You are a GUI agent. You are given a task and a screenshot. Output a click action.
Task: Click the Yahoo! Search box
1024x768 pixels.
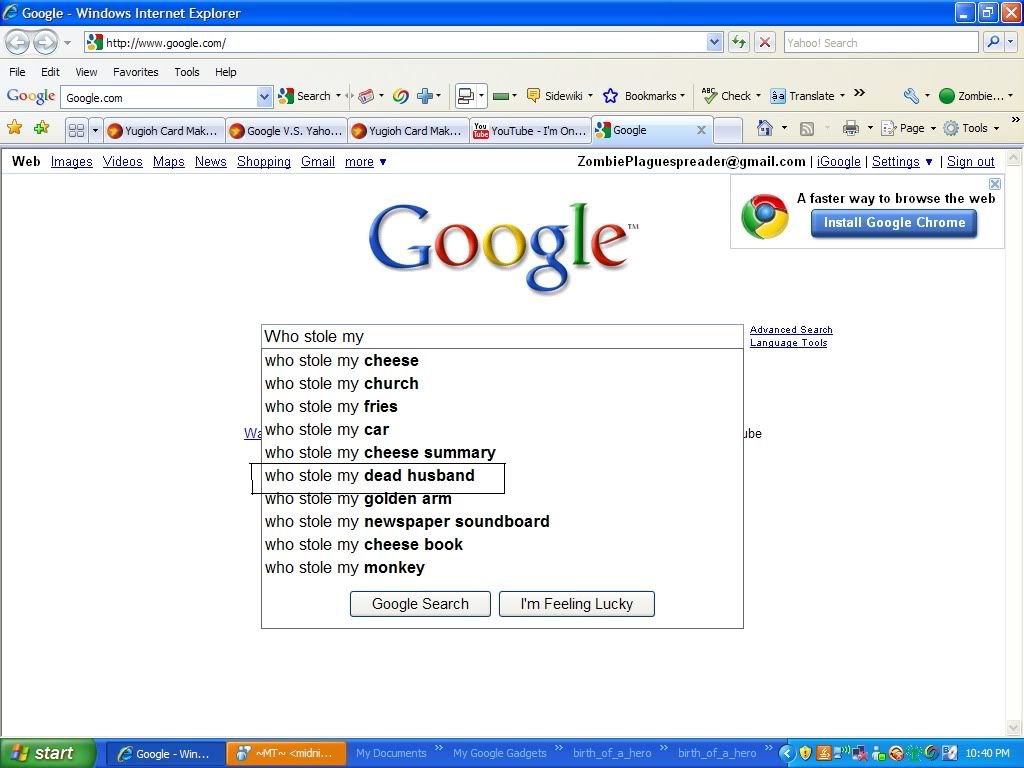tap(880, 42)
